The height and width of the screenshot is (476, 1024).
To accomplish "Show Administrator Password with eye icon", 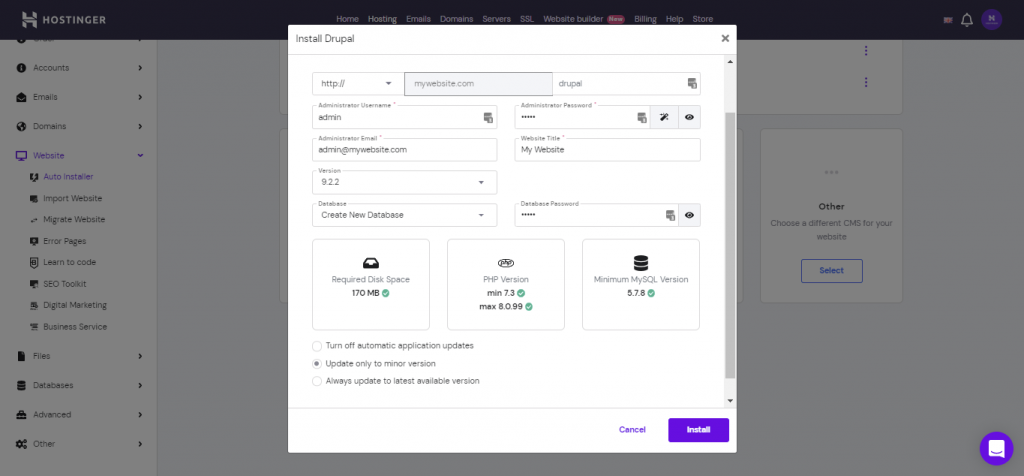I will 689,118.
